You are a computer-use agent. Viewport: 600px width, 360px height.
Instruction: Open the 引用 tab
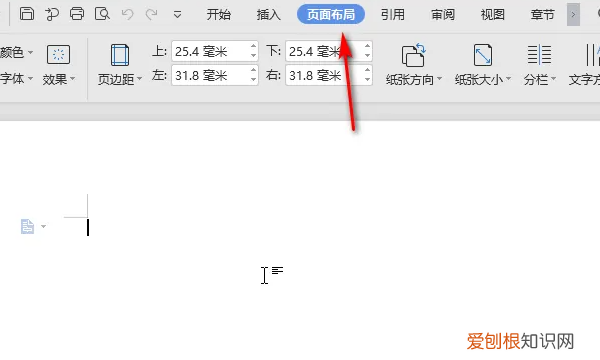coord(393,15)
